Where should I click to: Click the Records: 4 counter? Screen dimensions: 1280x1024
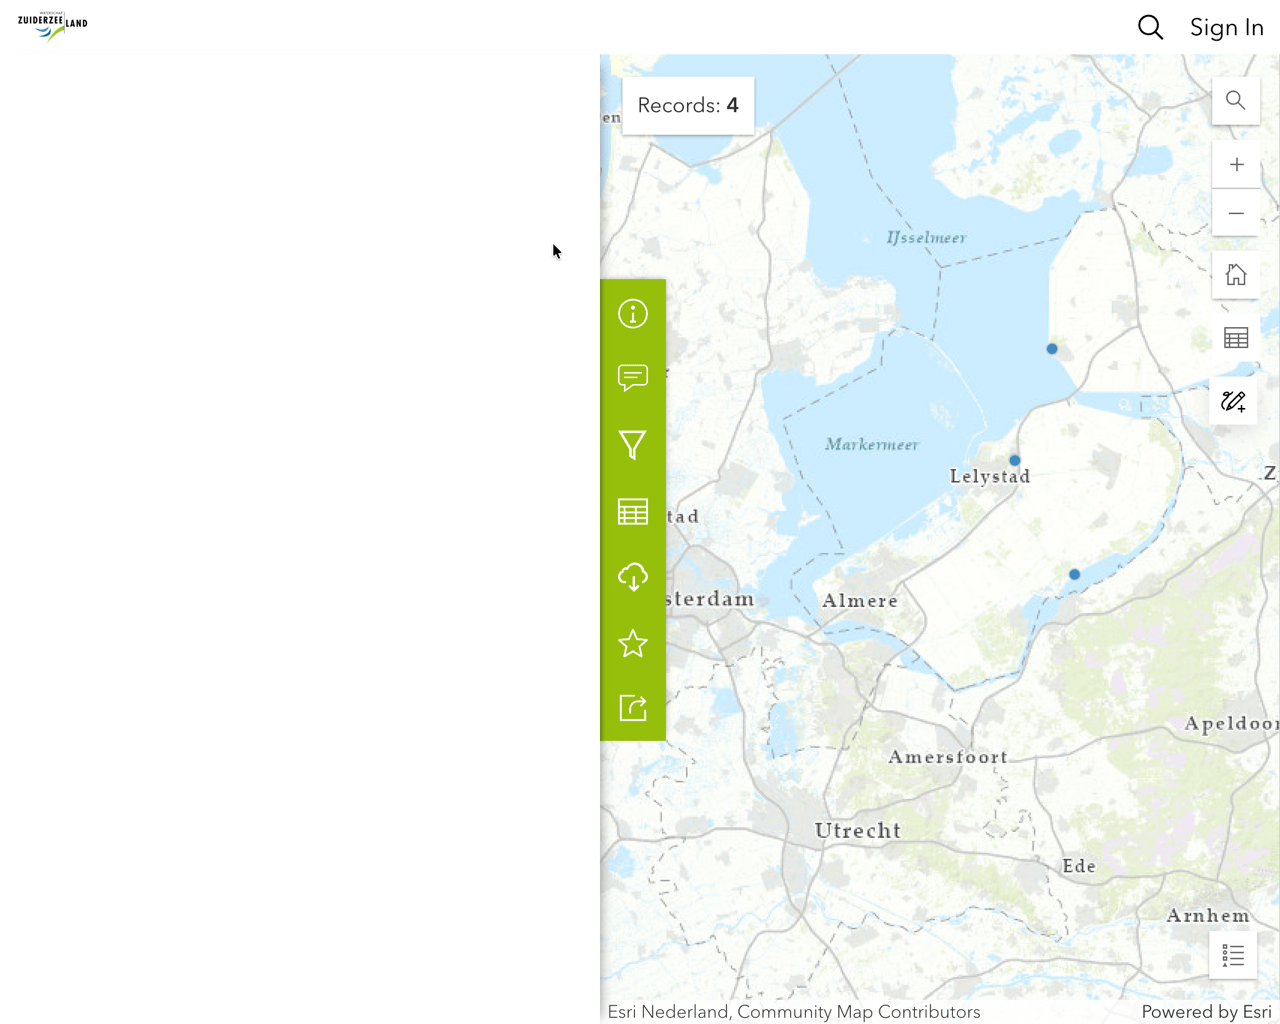click(x=688, y=106)
